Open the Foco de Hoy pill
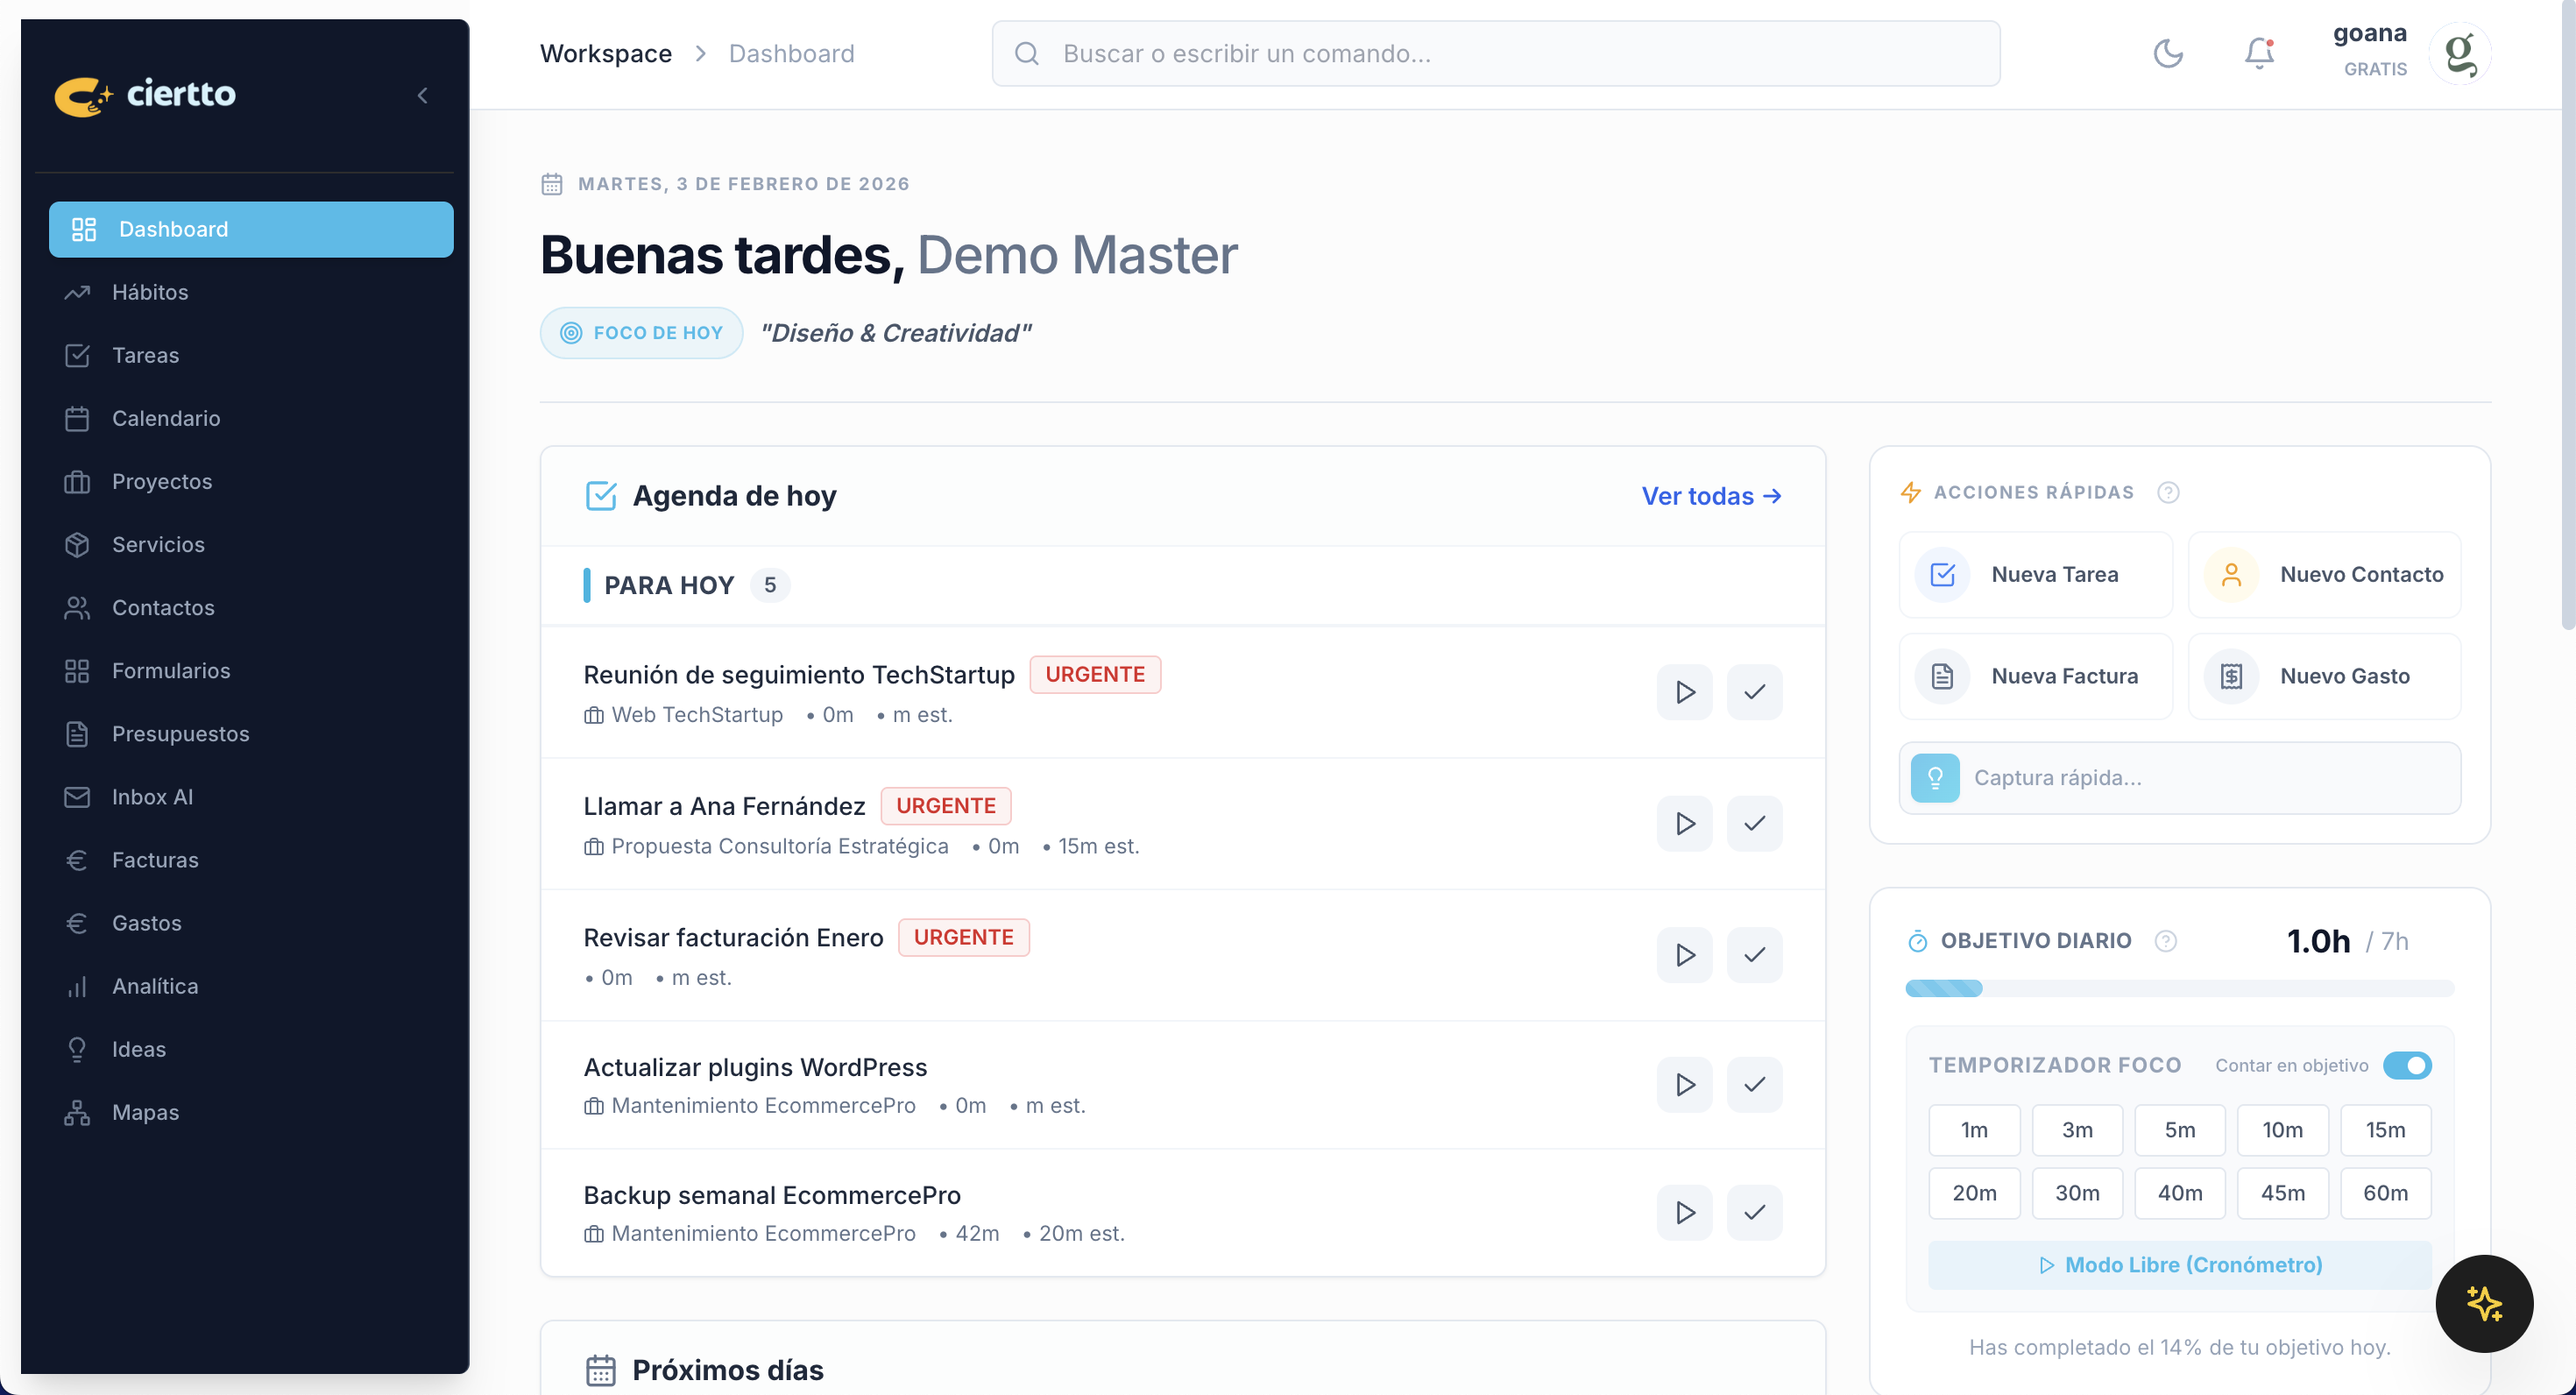2576x1395 pixels. pos(641,333)
